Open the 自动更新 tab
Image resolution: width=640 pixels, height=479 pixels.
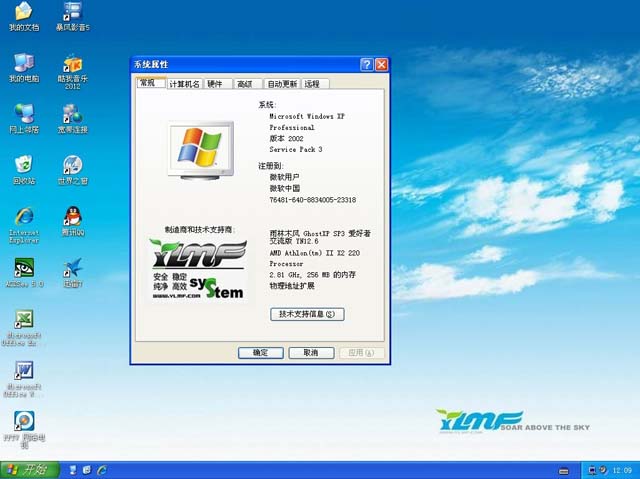click(x=281, y=85)
